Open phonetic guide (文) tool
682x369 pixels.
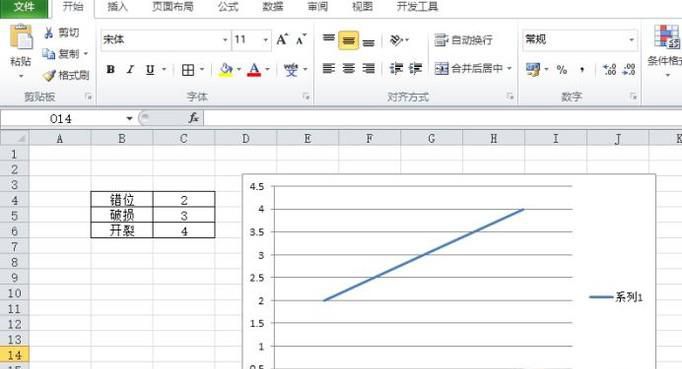pyautogui.click(x=291, y=69)
